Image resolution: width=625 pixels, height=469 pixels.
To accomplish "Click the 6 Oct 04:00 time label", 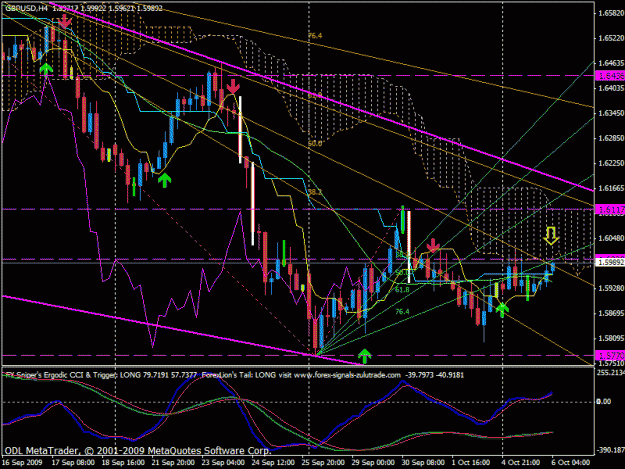I will tap(570, 463).
